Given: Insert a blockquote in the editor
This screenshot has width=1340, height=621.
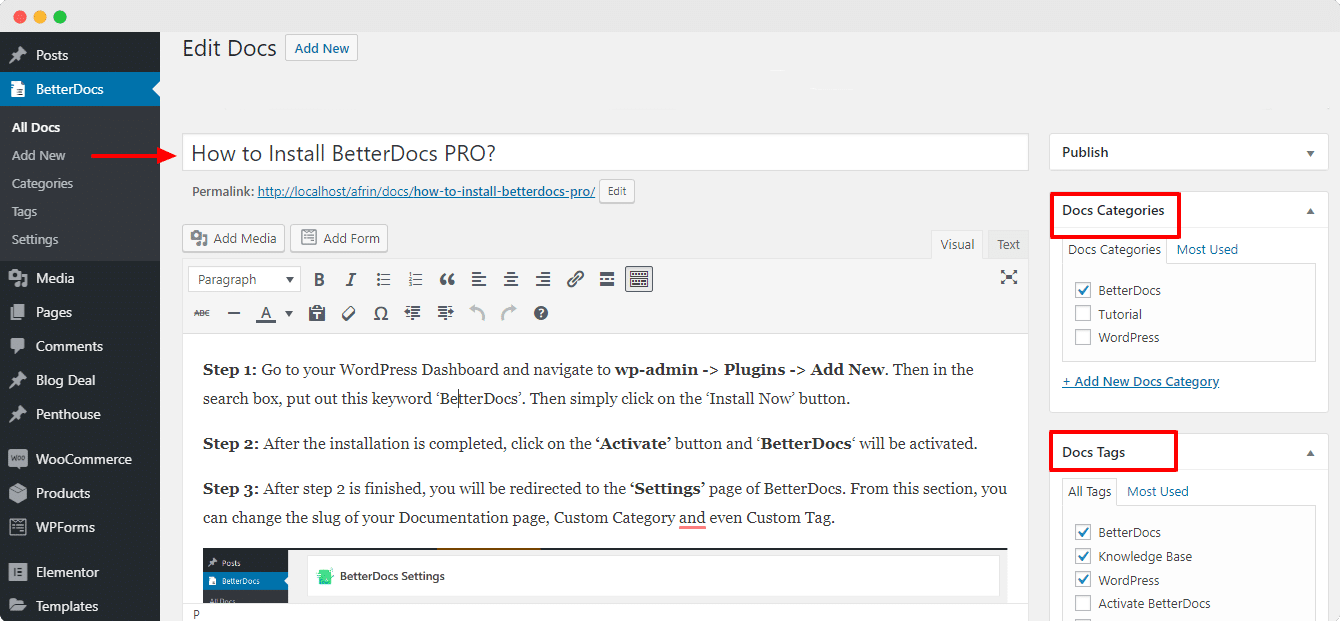Looking at the screenshot, I should pos(447,279).
